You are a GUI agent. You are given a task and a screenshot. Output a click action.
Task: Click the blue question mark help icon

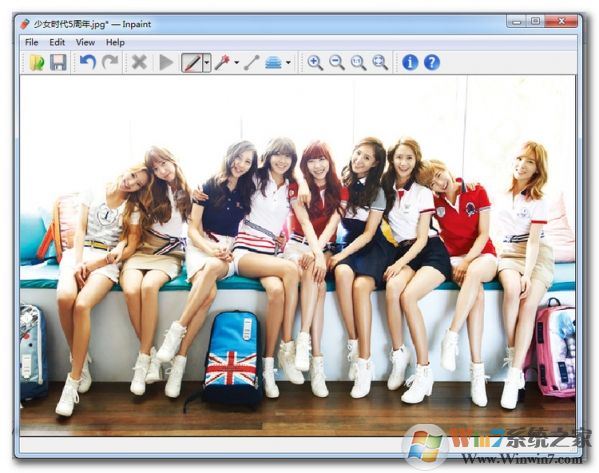coord(432,62)
